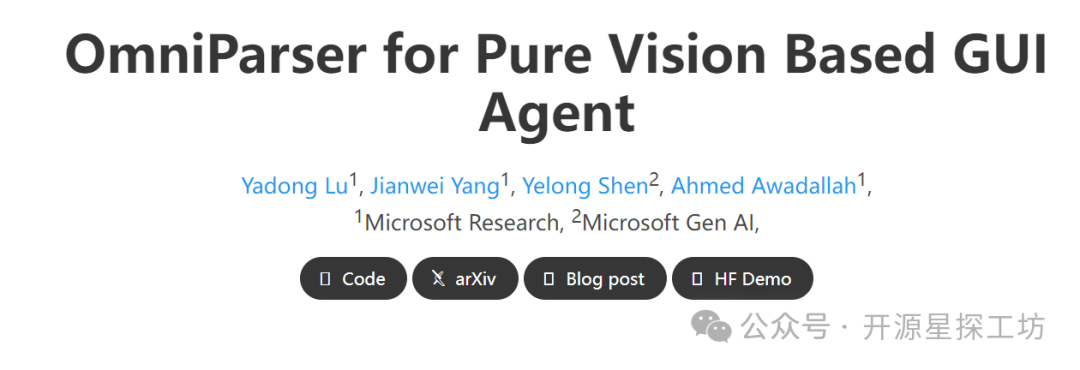1080x370 pixels.
Task: Open Yadong Lu's author link
Action: click(294, 186)
